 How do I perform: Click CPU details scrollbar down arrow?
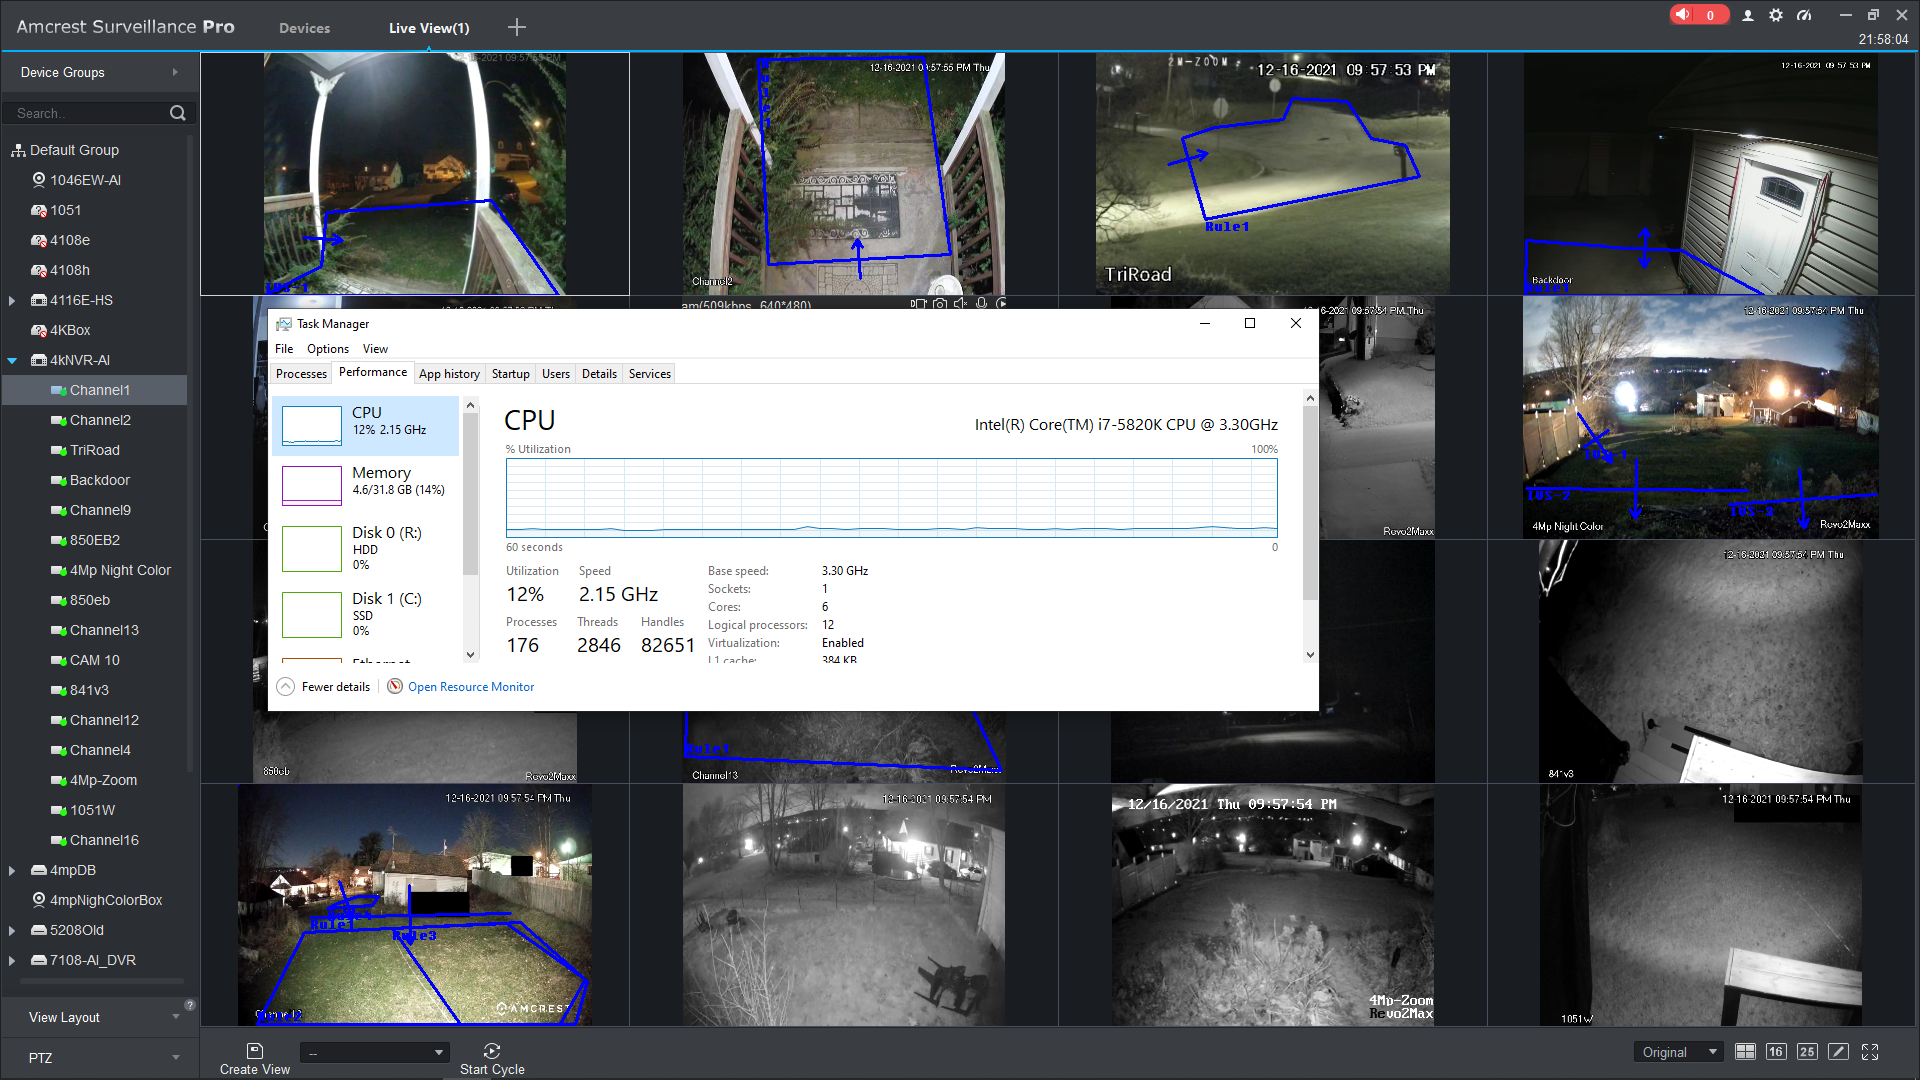point(1310,655)
